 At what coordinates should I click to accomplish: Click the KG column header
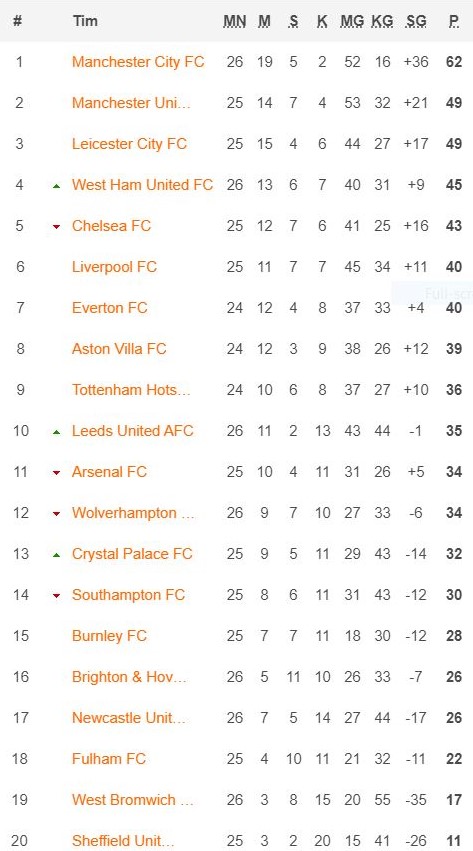click(382, 21)
